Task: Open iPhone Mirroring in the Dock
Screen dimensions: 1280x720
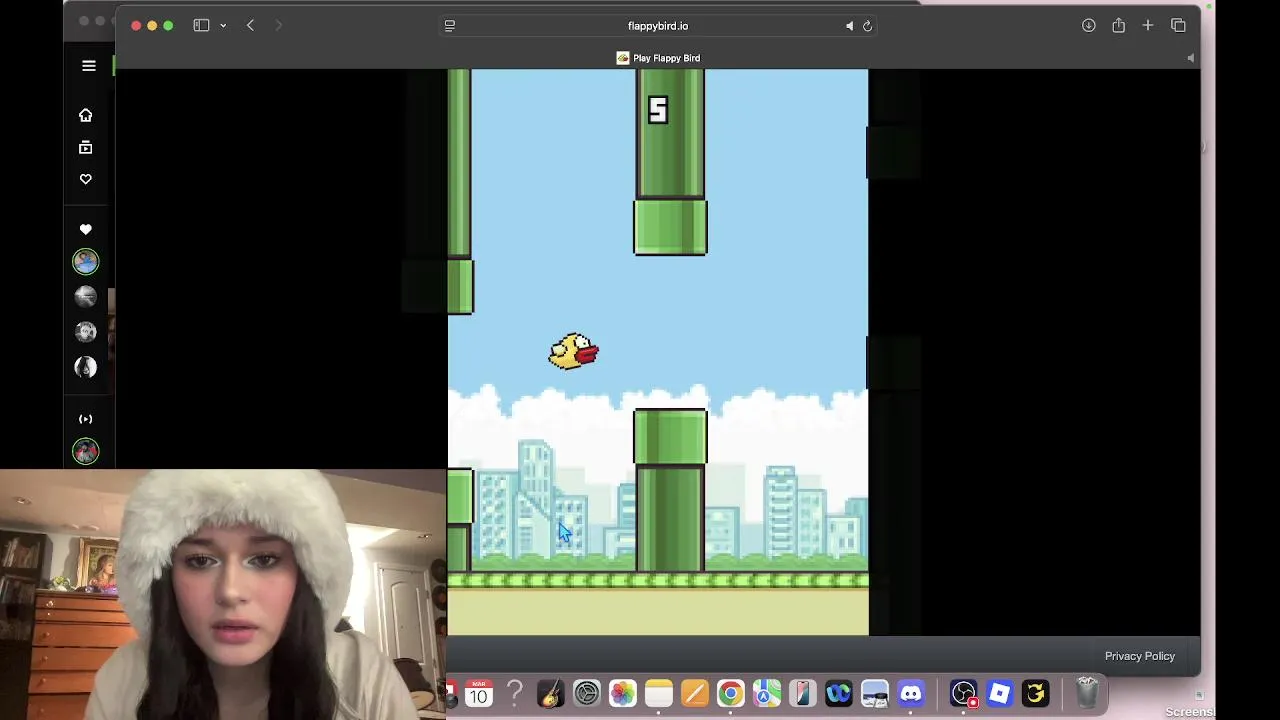Action: point(802,693)
